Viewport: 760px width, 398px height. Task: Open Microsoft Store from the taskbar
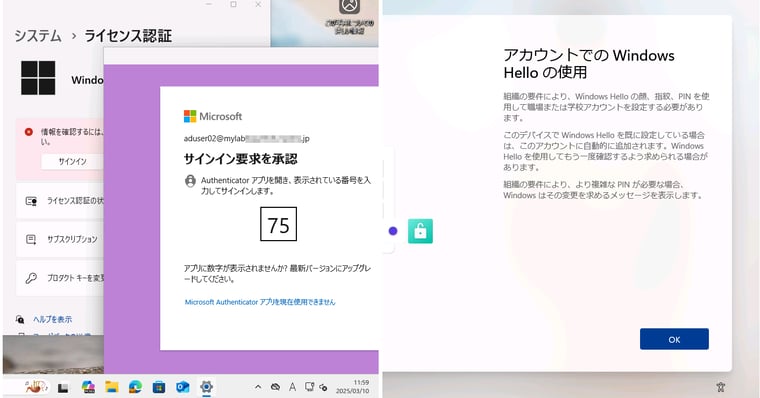coord(158,387)
